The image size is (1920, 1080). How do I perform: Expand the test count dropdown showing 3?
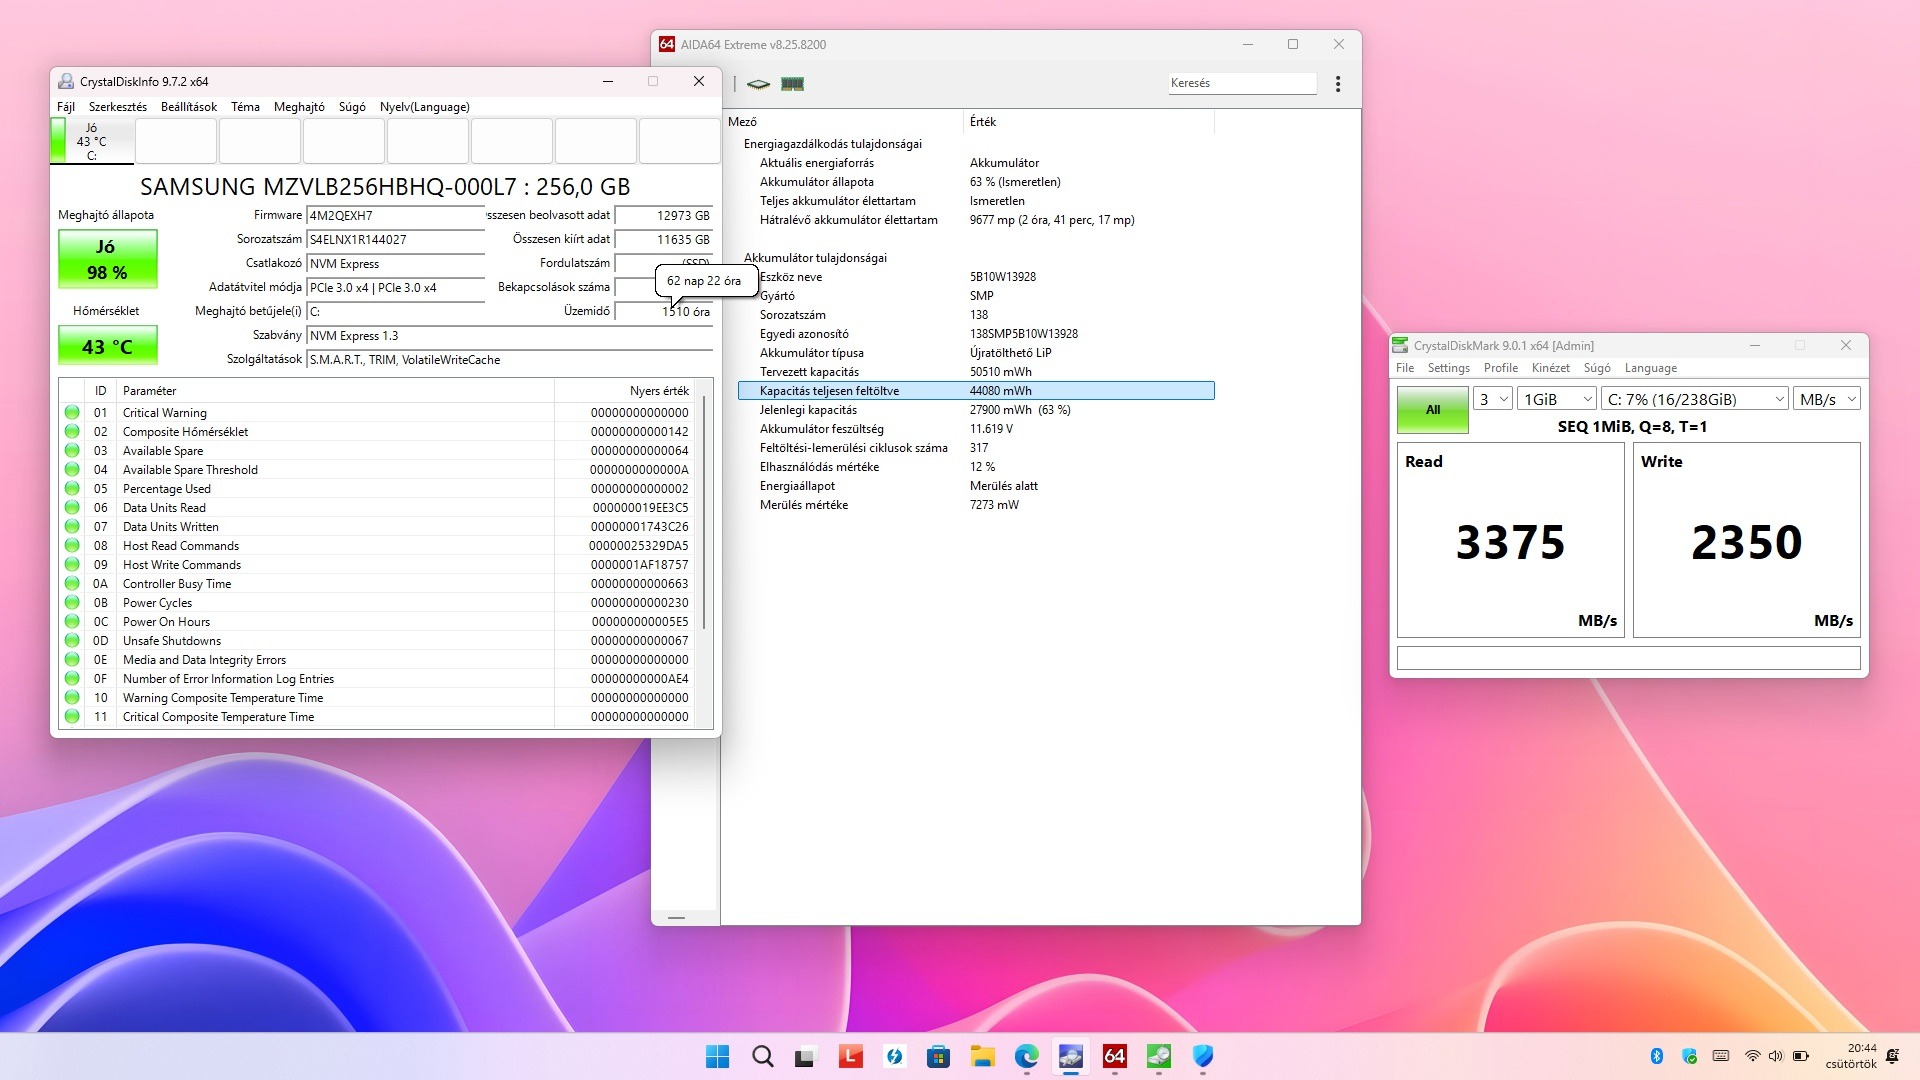pyautogui.click(x=1492, y=399)
